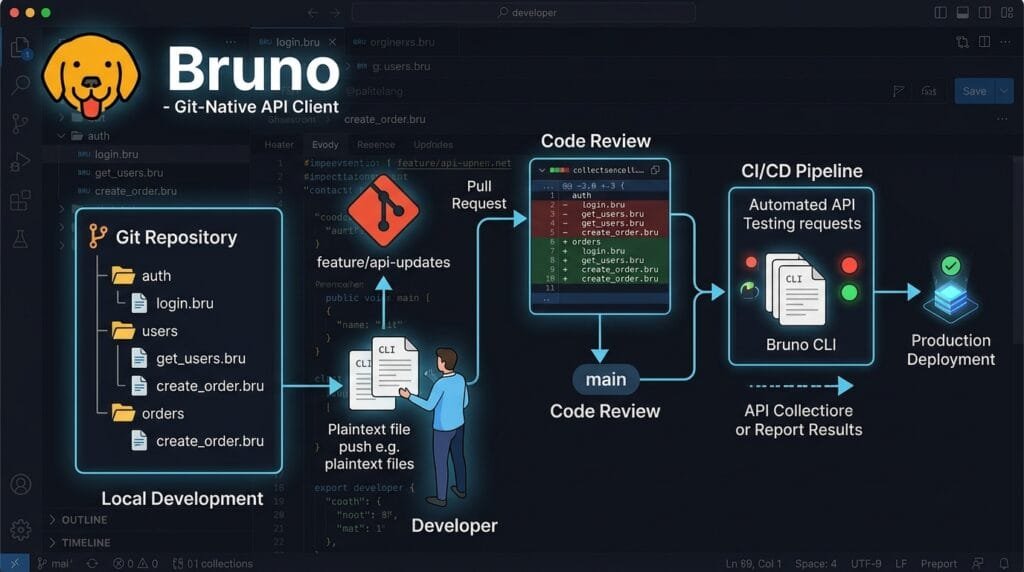Click the Space: 4 indentation item
1024x572 pixels.
[815, 563]
